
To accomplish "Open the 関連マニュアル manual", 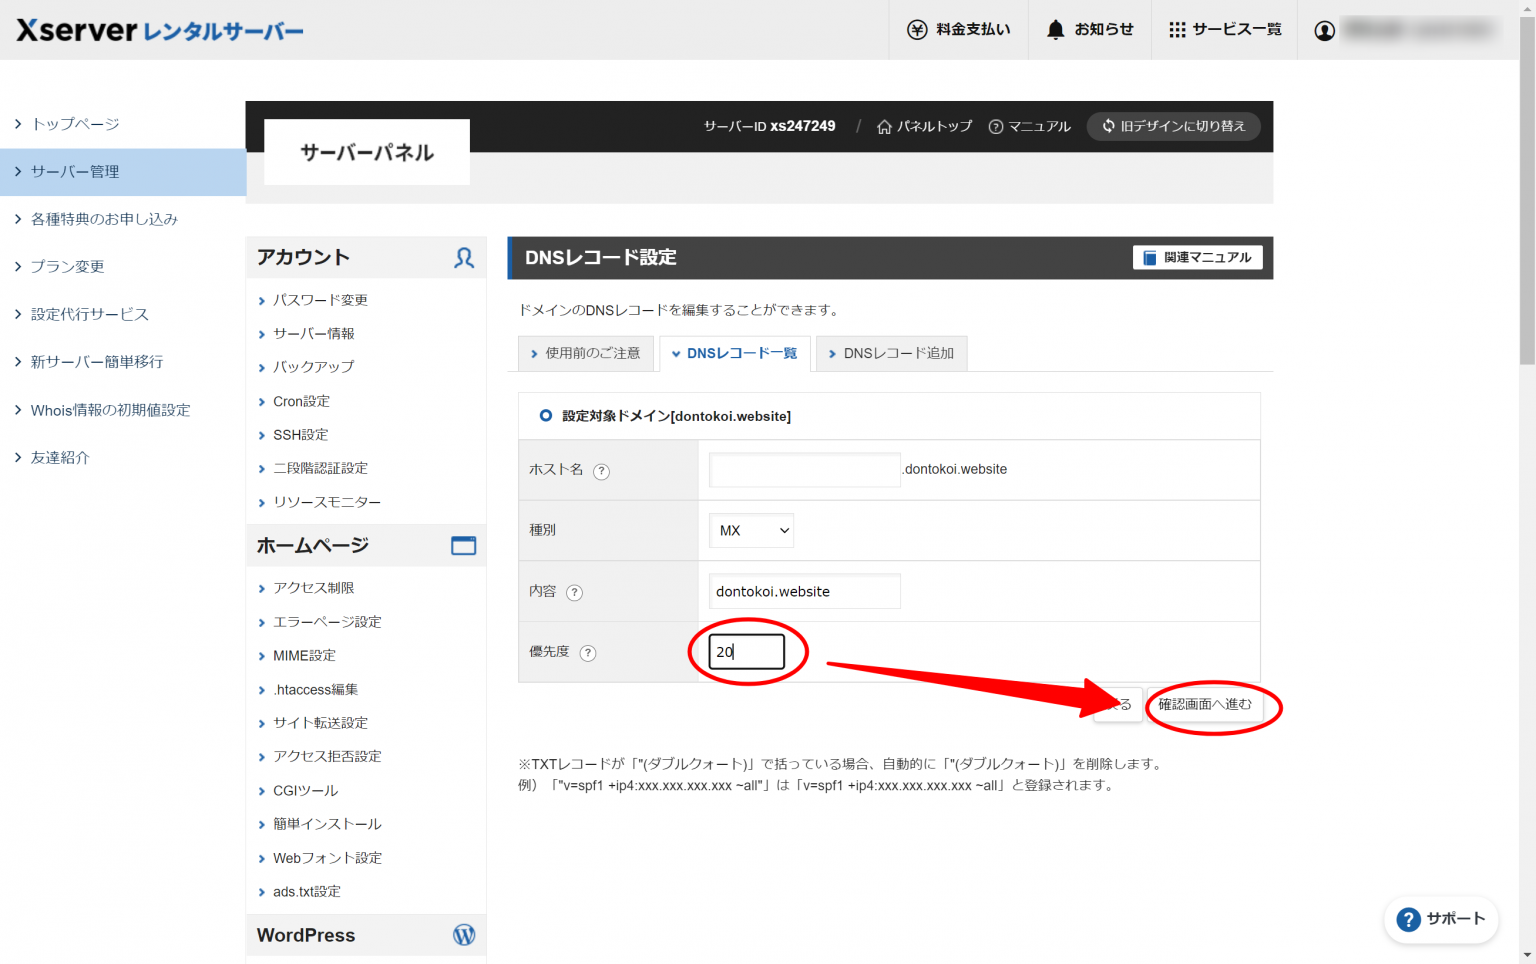I will click(1197, 257).
